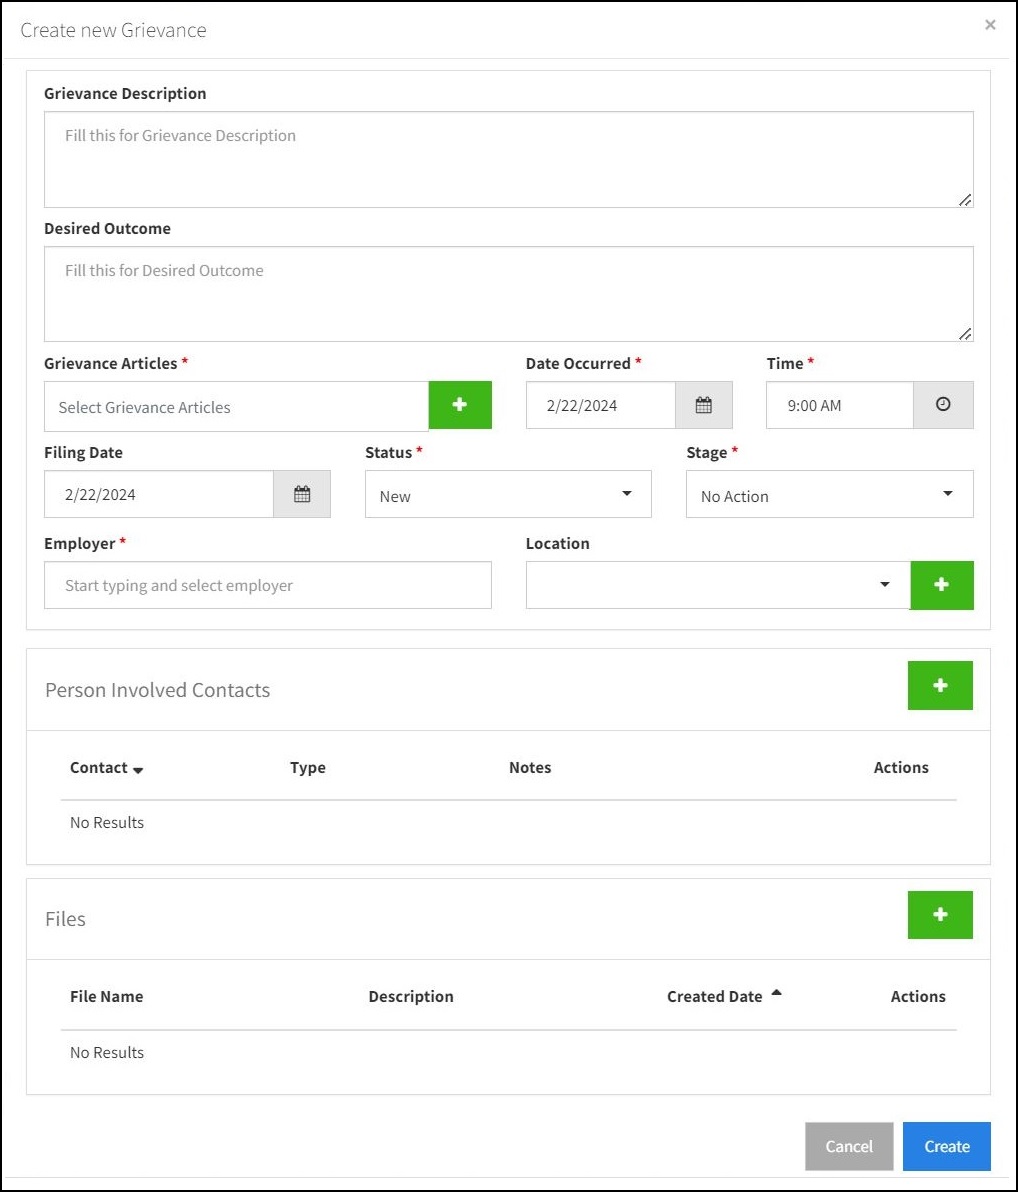The height and width of the screenshot is (1192, 1018).
Task: Add a new Location with plus button
Action: point(941,585)
